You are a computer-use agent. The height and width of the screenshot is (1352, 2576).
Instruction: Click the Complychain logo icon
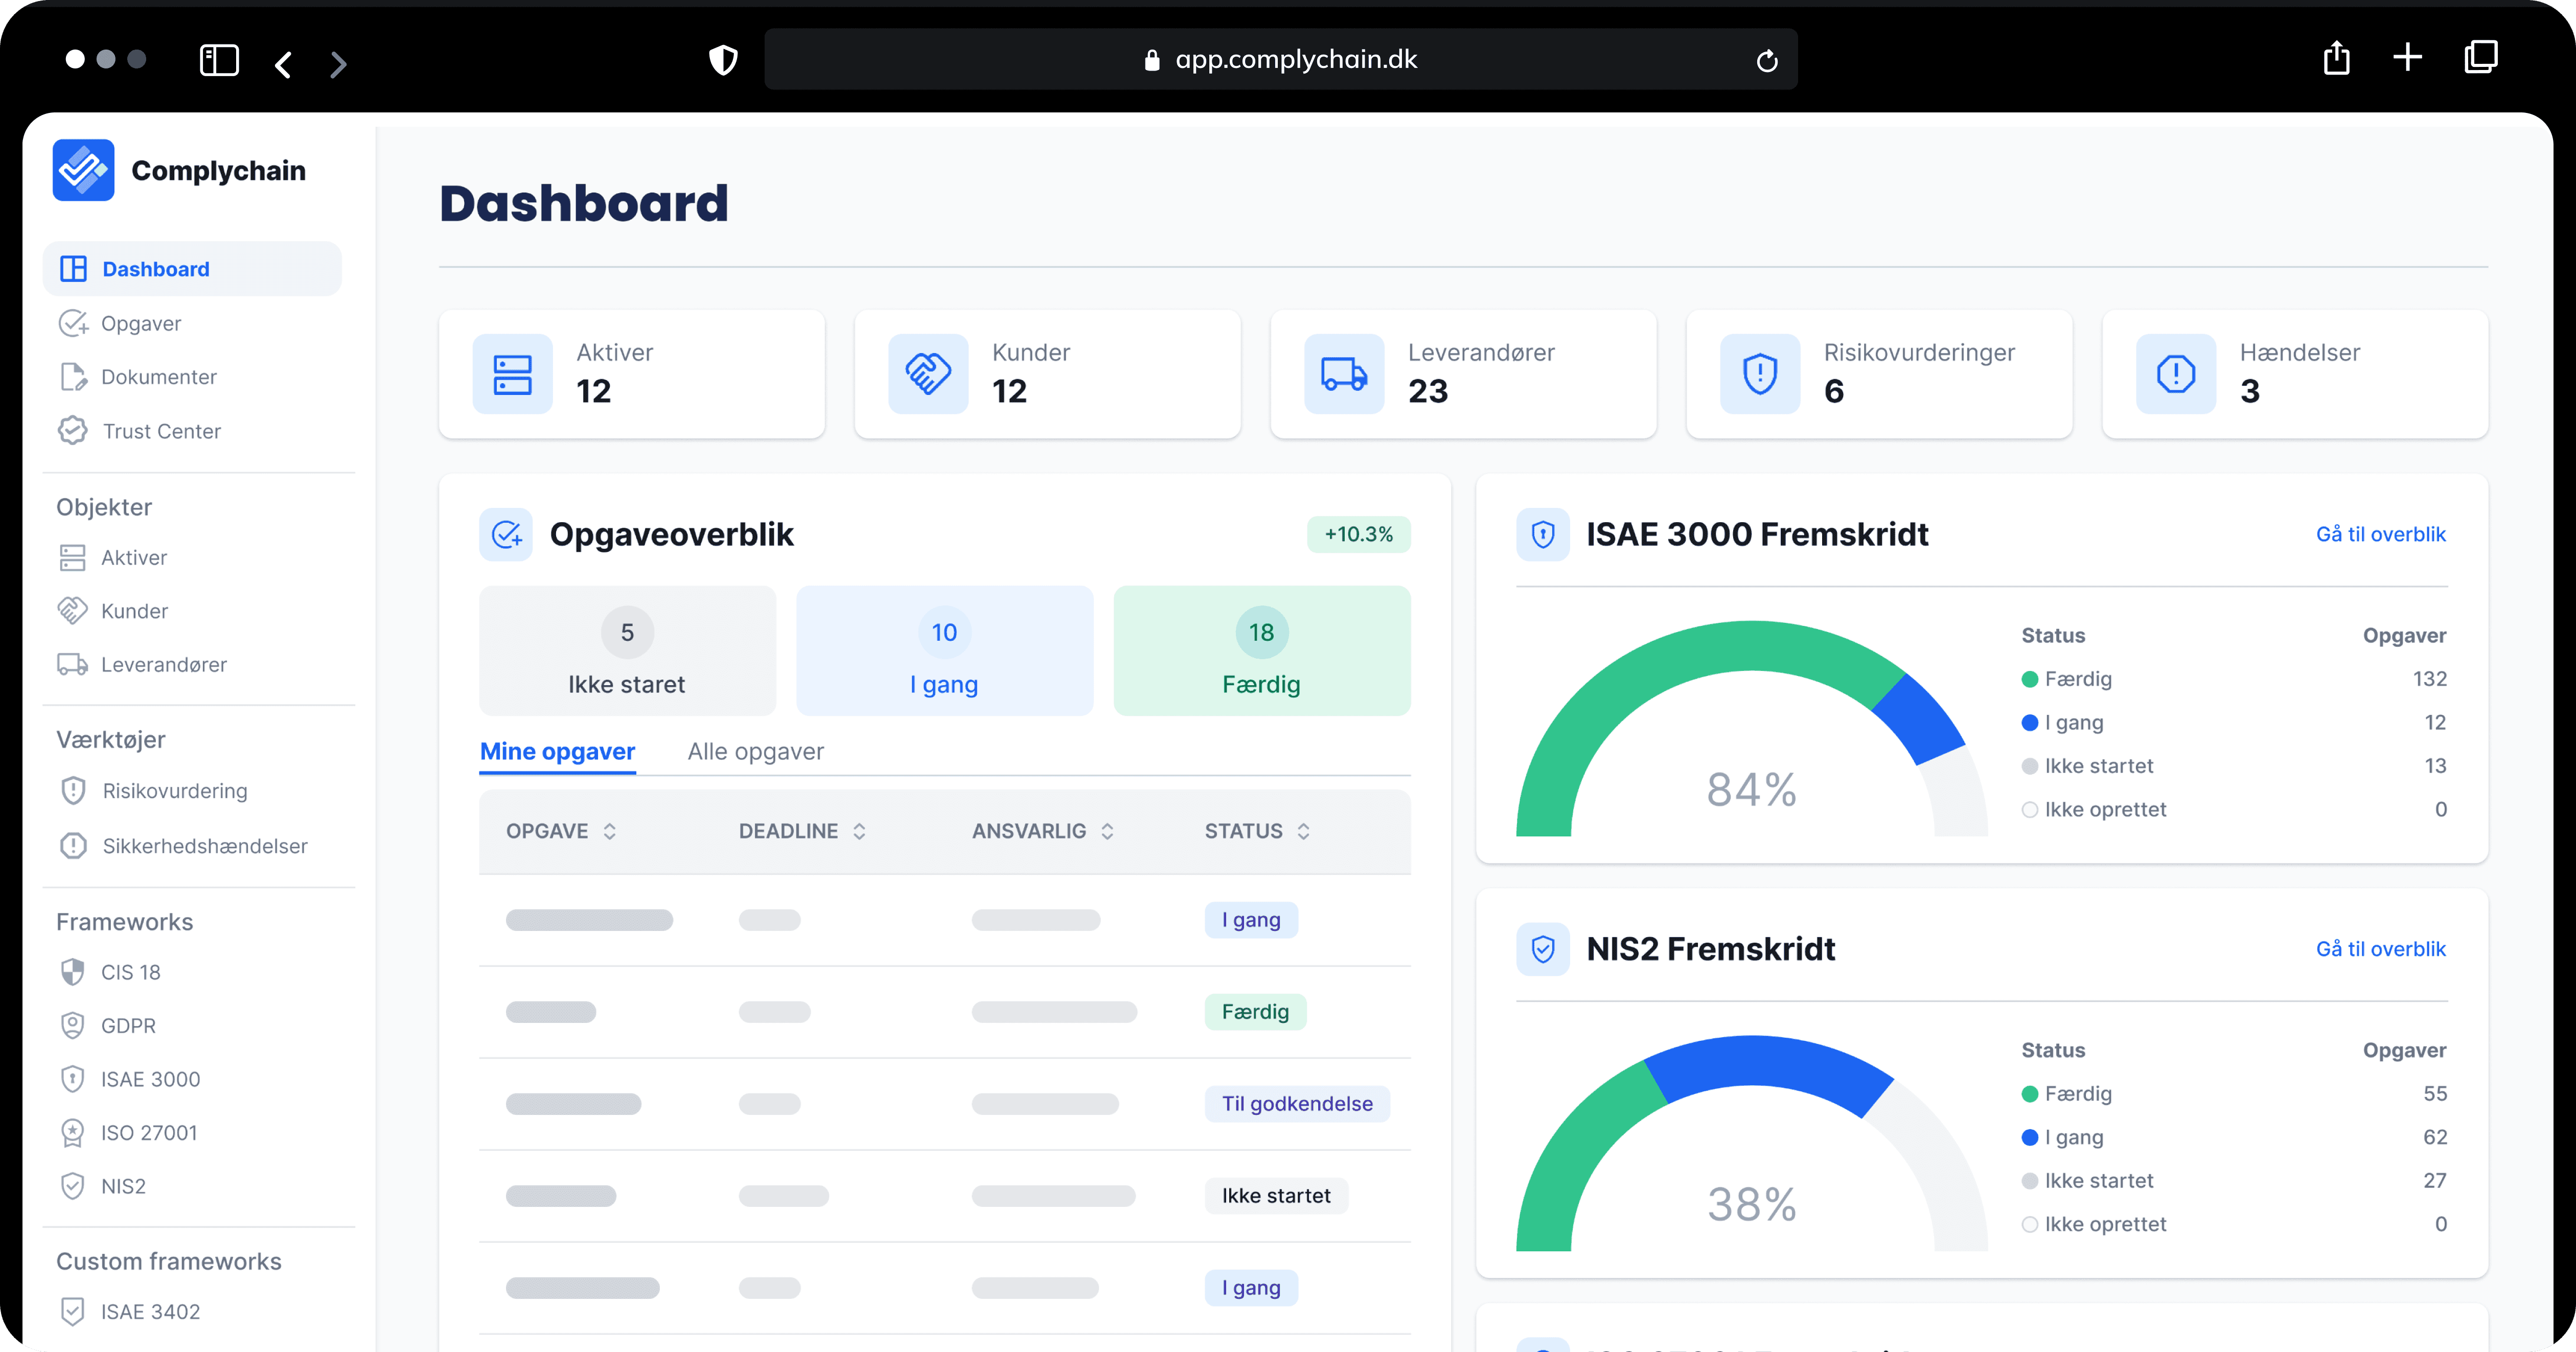pos(83,170)
